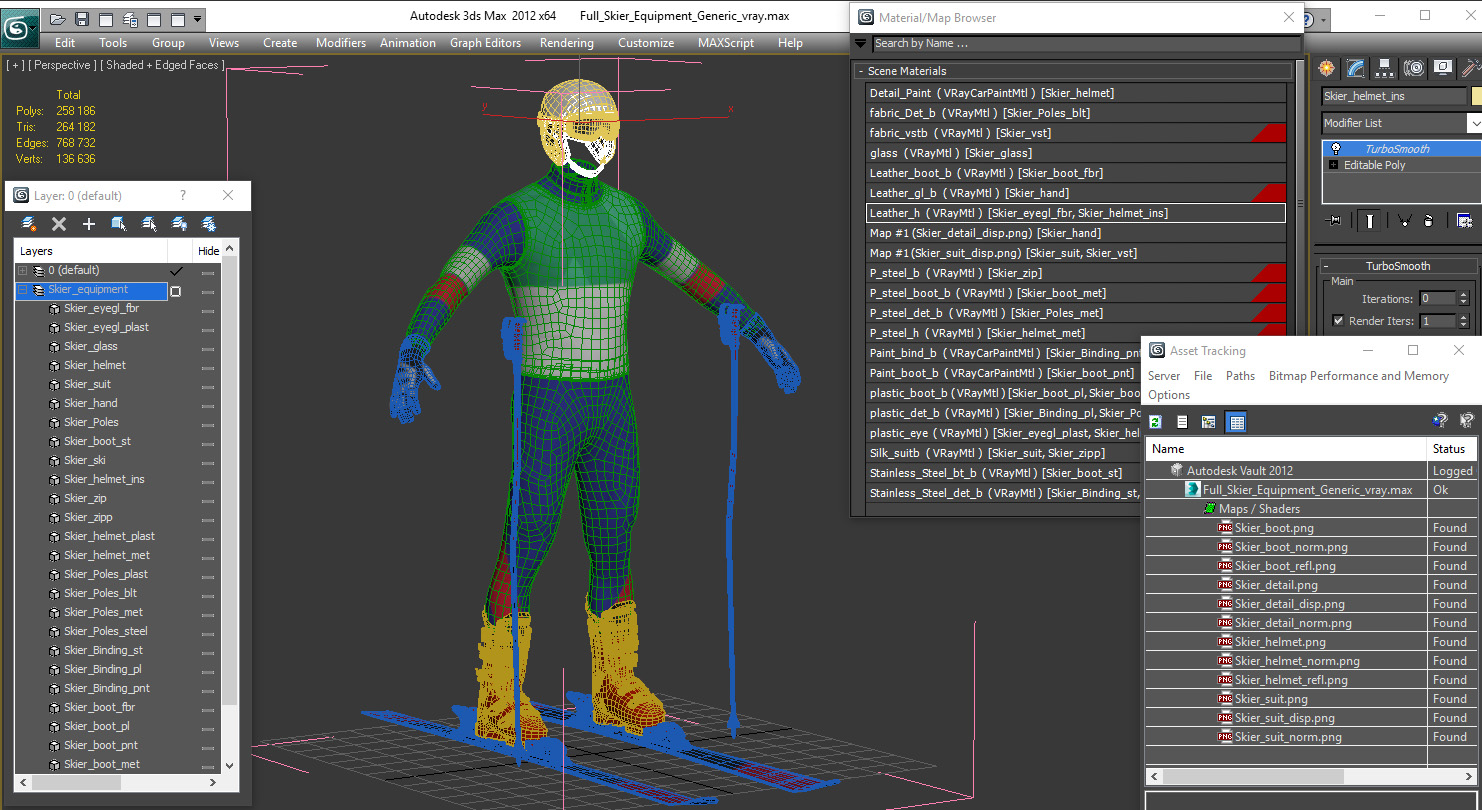Image resolution: width=1482 pixels, height=810 pixels.
Task: Open the Create command panel tab
Action: [x=1326, y=68]
